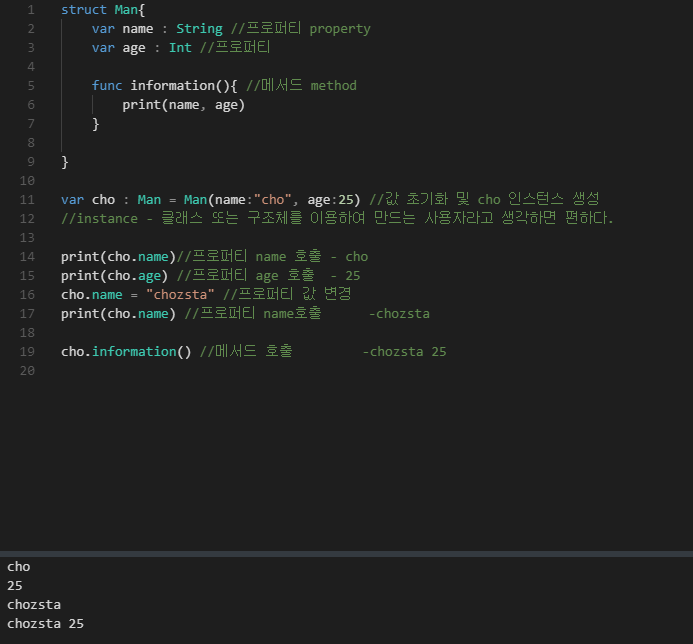Click the '-chozsta 25' comment on line 19
Image resolution: width=693 pixels, height=644 pixels.
404,352
